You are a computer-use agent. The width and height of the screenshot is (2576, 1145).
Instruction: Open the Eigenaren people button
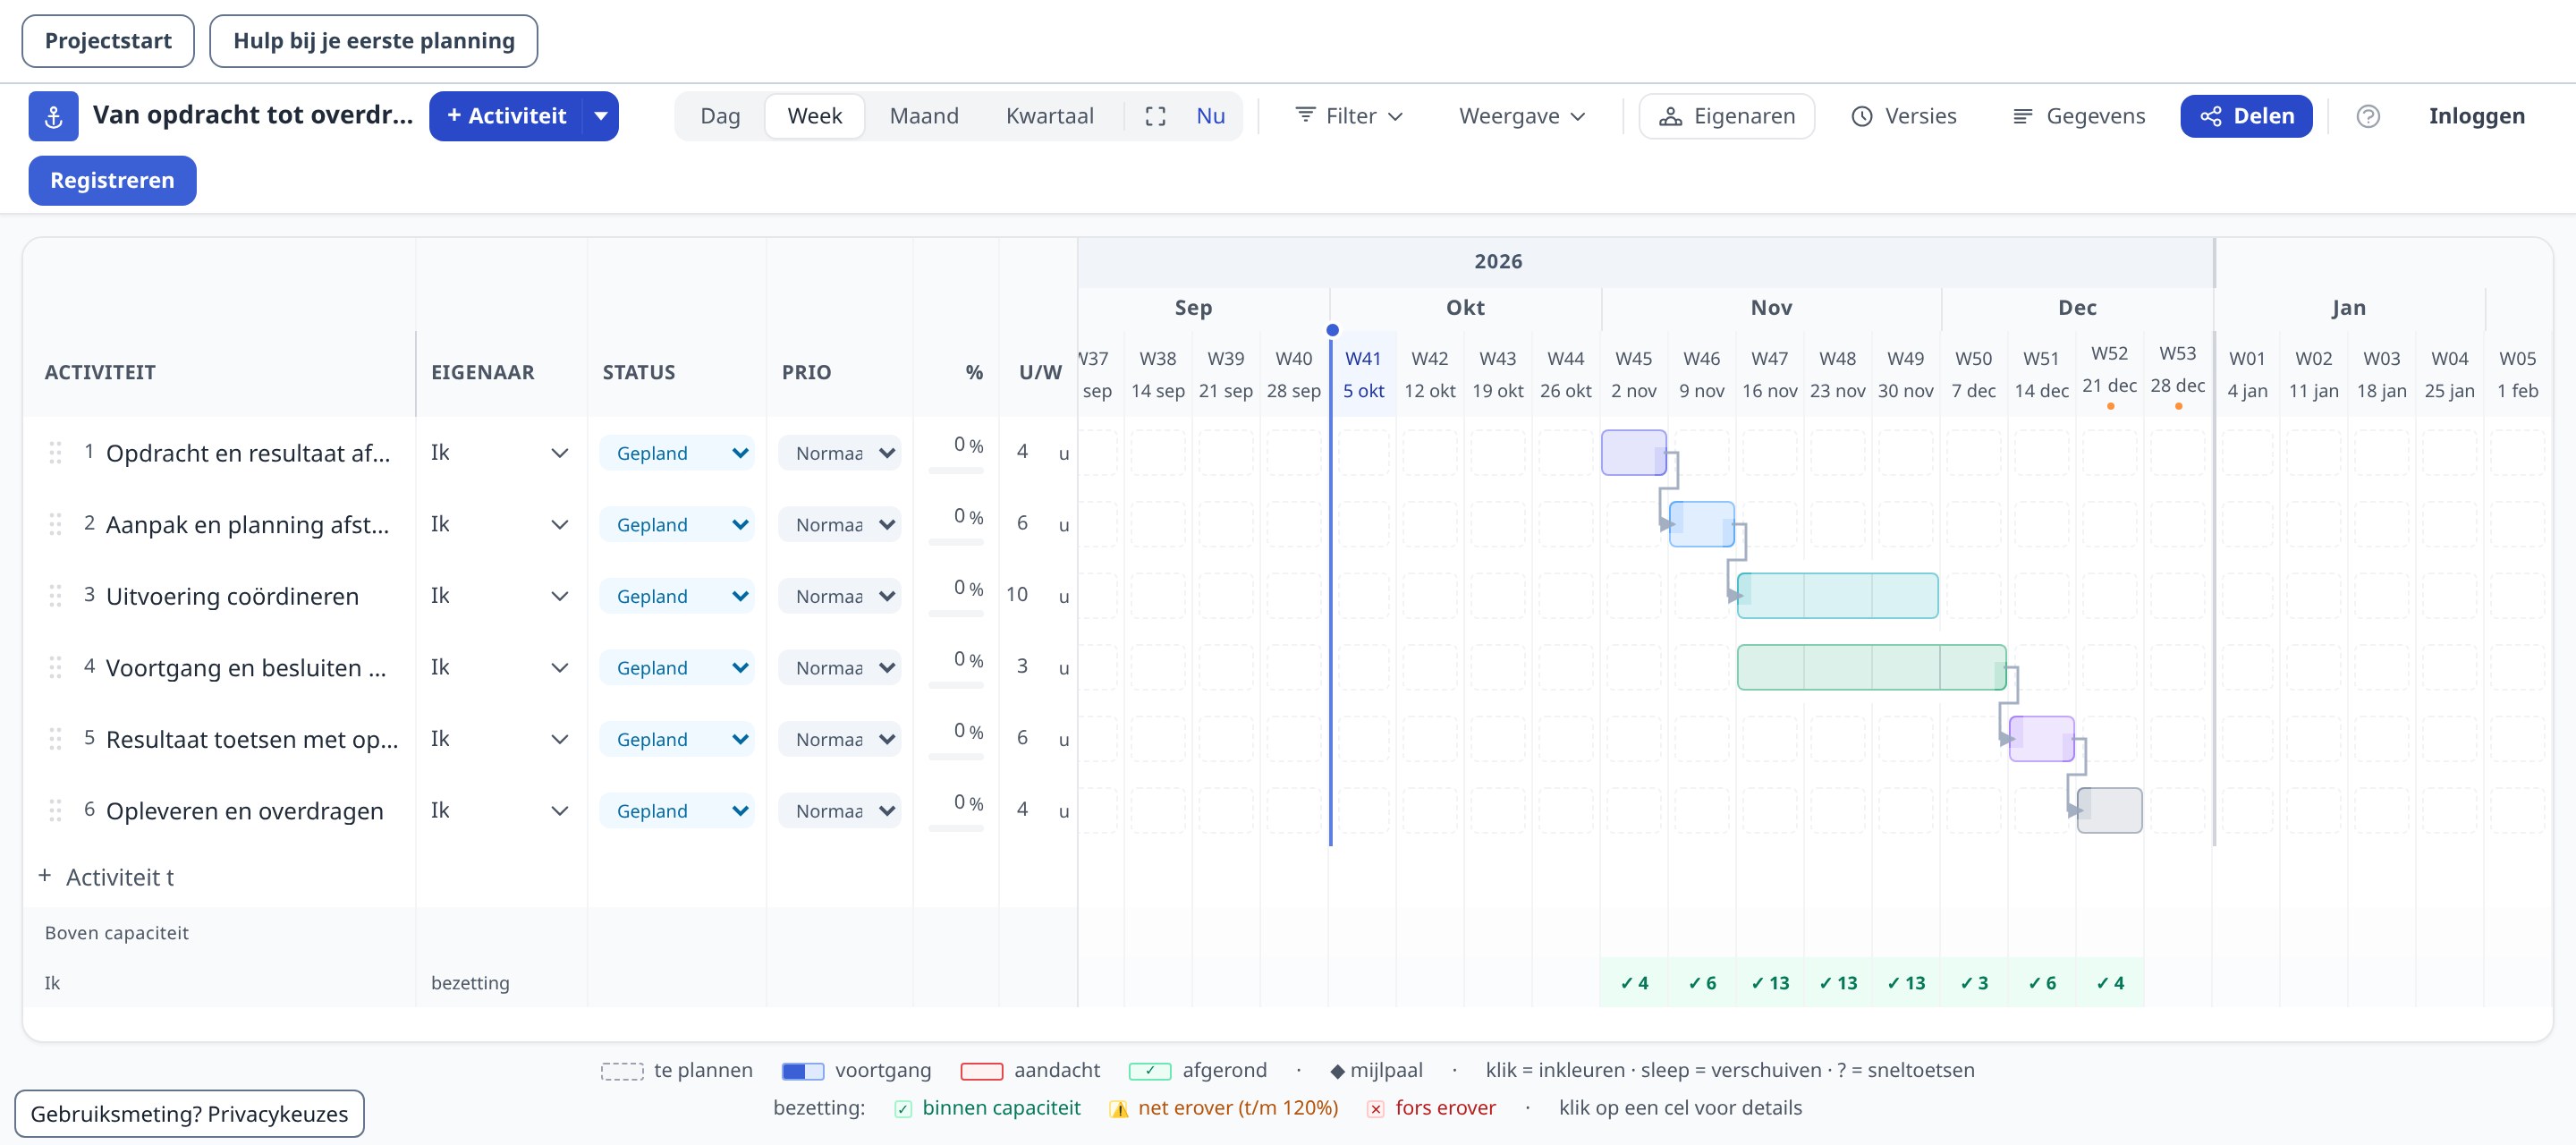1726,116
